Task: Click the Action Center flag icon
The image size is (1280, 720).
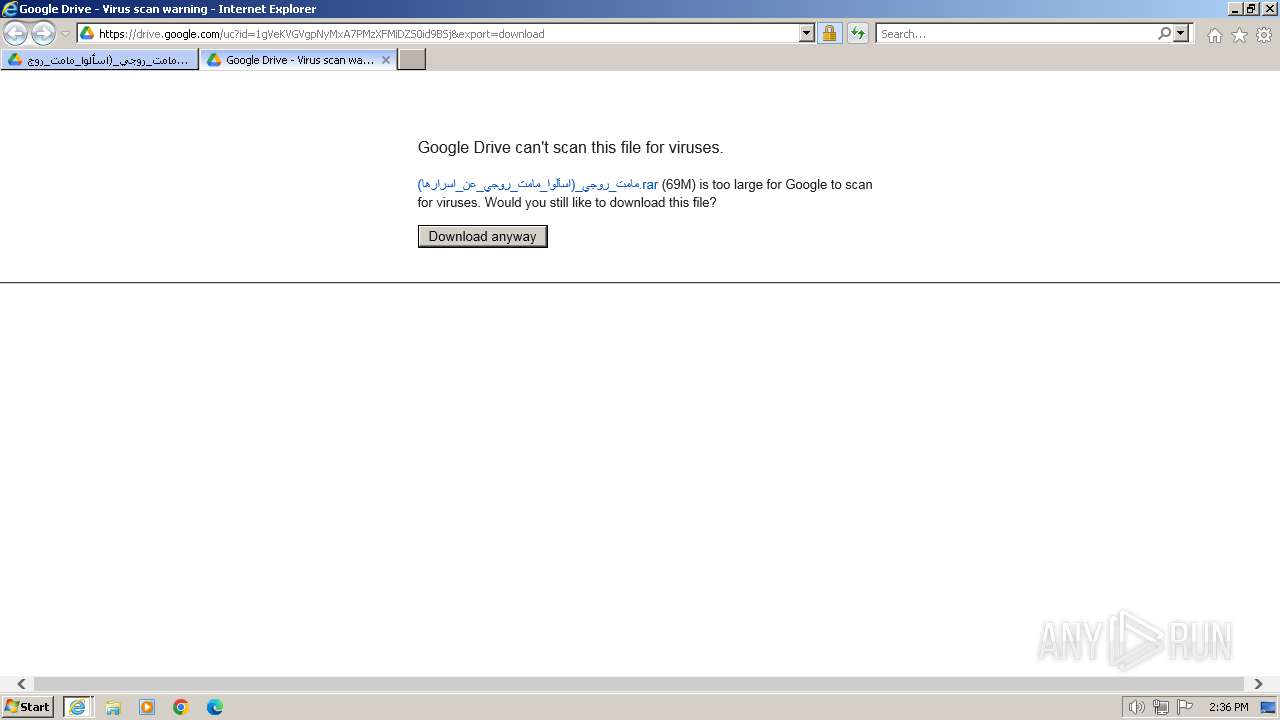Action: click(1185, 707)
